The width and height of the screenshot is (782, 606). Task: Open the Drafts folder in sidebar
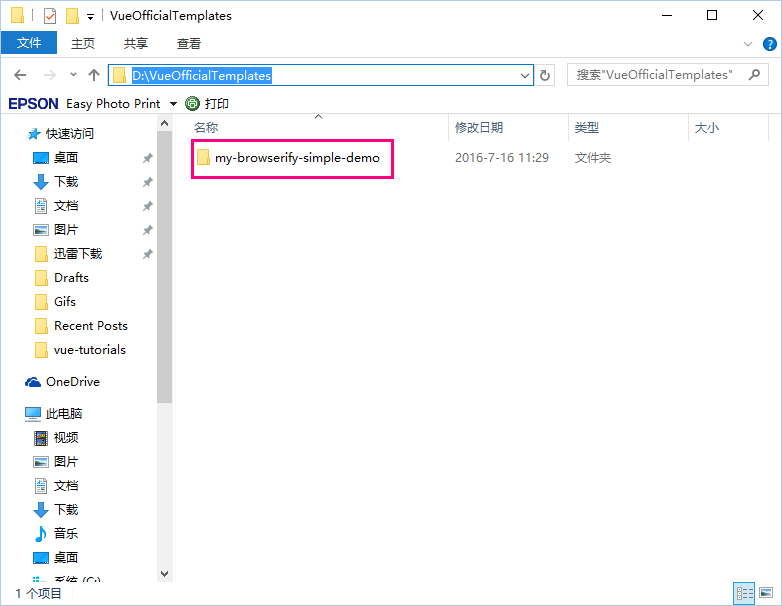coord(71,277)
